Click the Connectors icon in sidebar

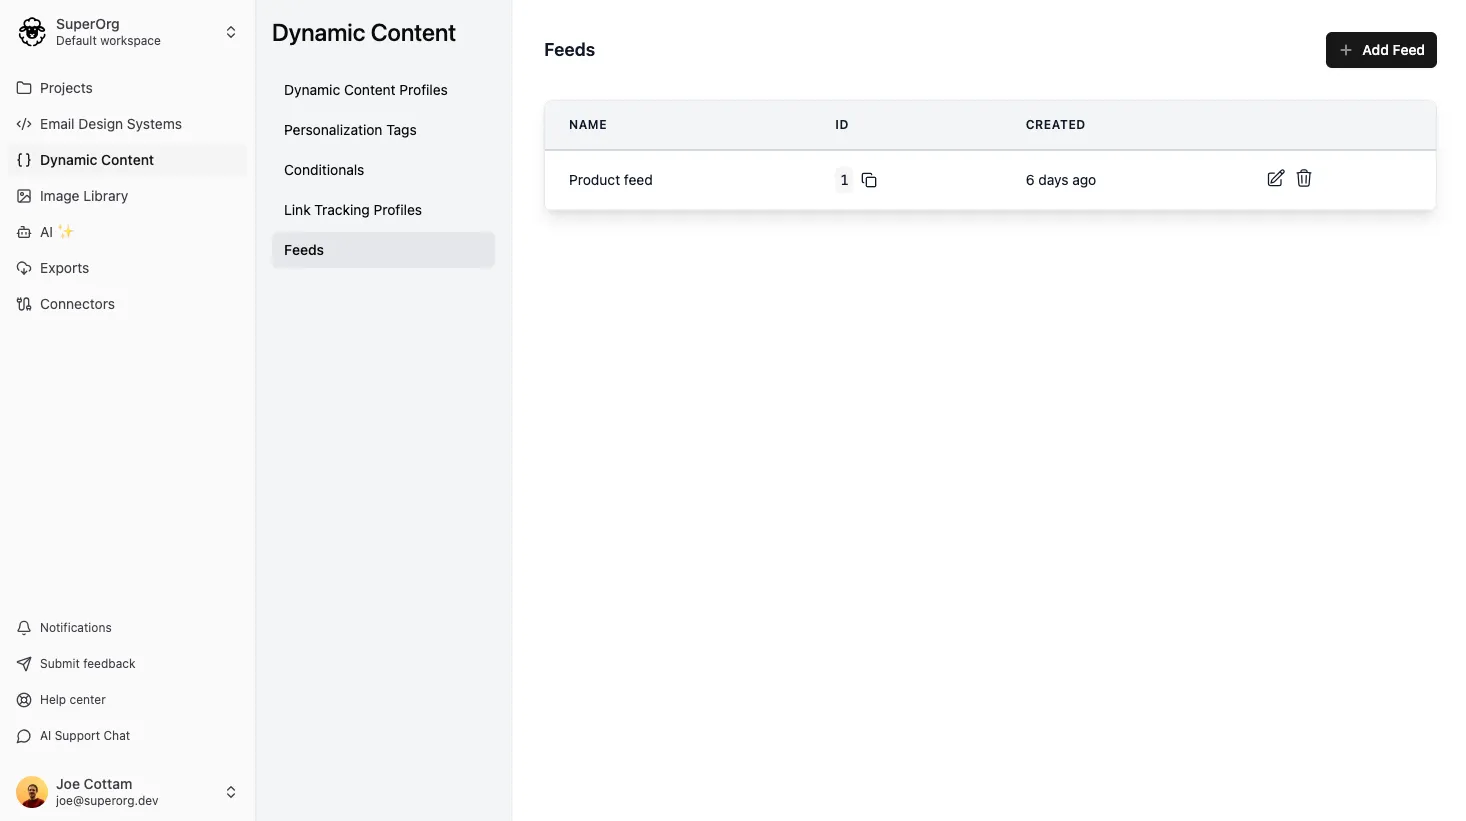[x=23, y=304]
